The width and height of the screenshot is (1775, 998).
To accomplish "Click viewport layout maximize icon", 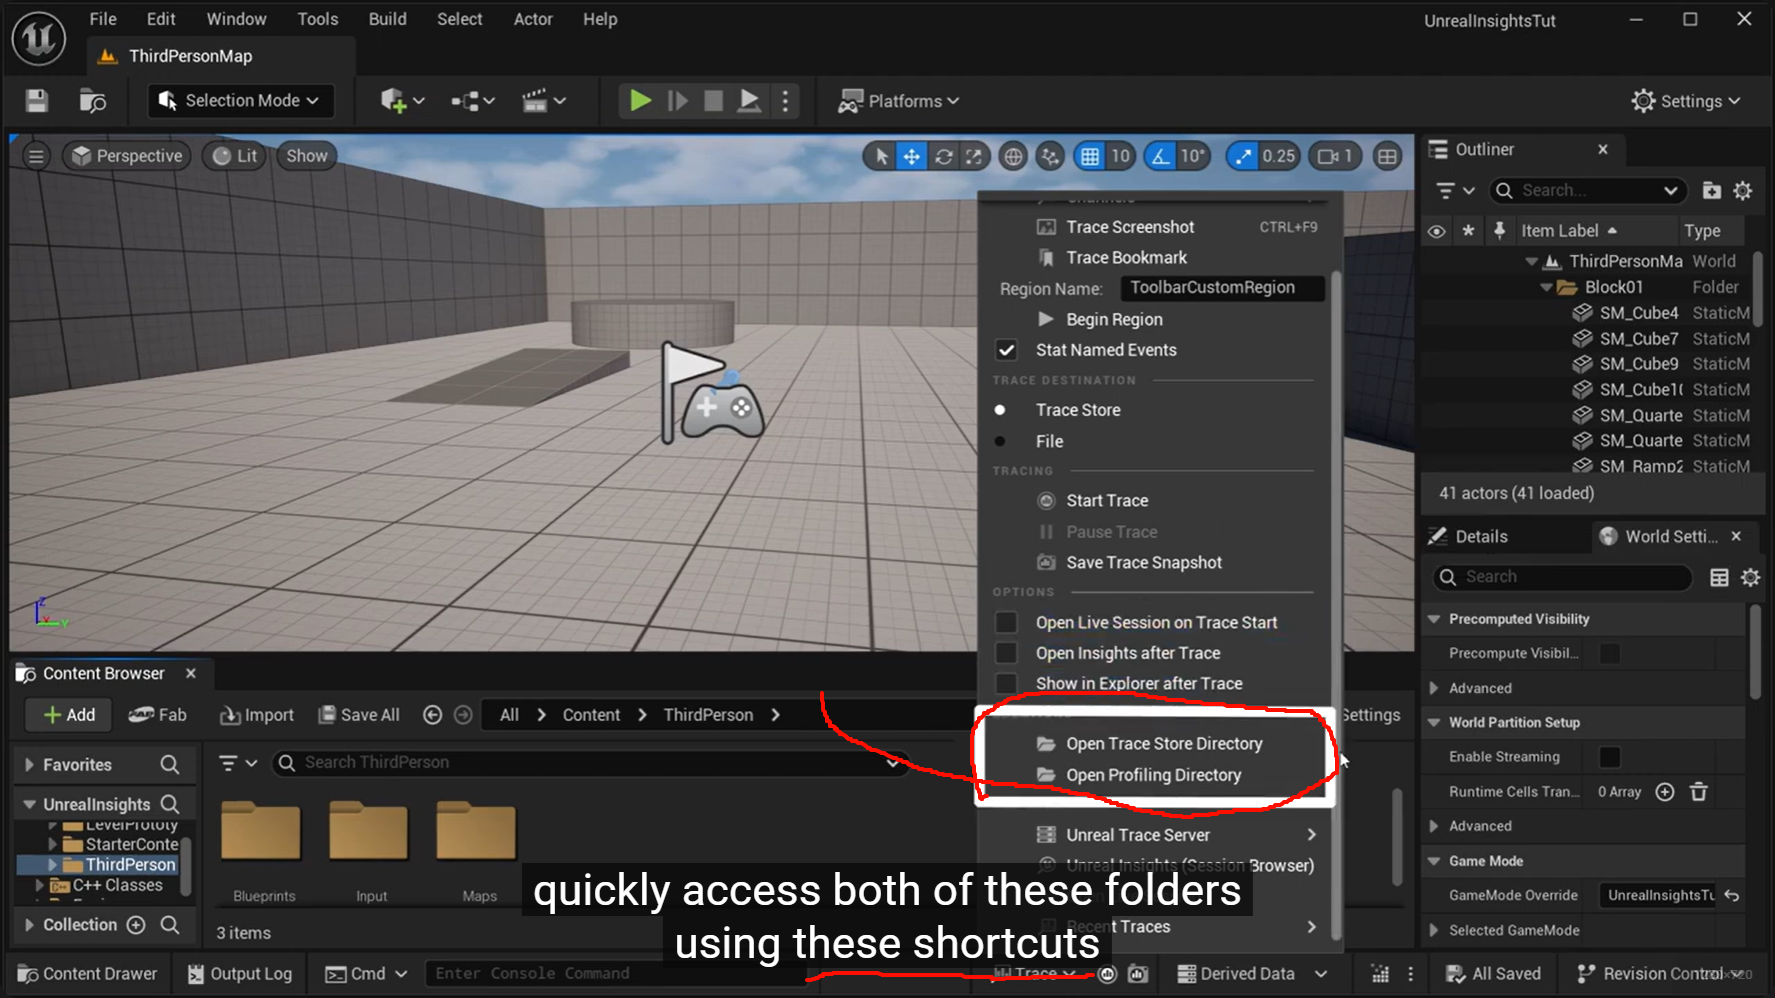I will click(x=1387, y=156).
